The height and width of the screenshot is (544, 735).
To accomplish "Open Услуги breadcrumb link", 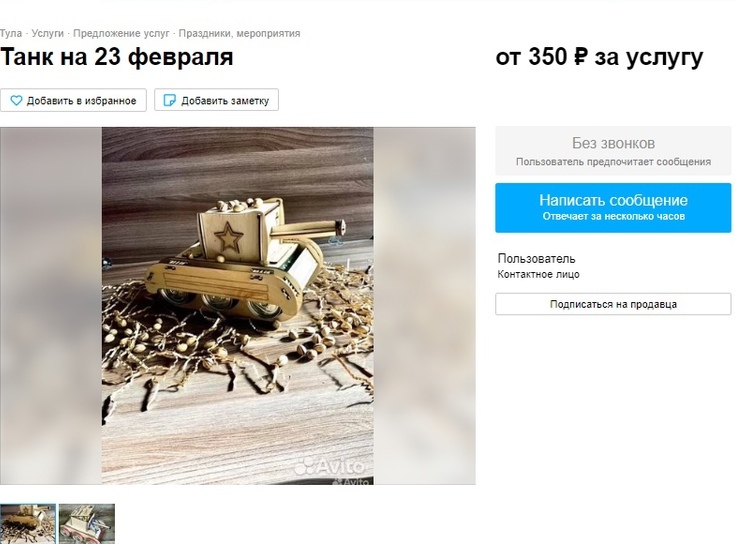I will pyautogui.click(x=47, y=33).
